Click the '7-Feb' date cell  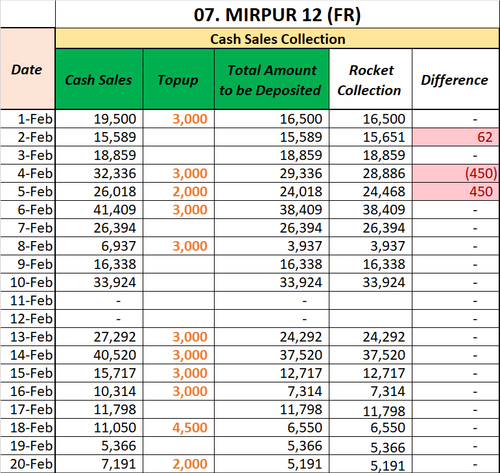pyautogui.click(x=28, y=228)
